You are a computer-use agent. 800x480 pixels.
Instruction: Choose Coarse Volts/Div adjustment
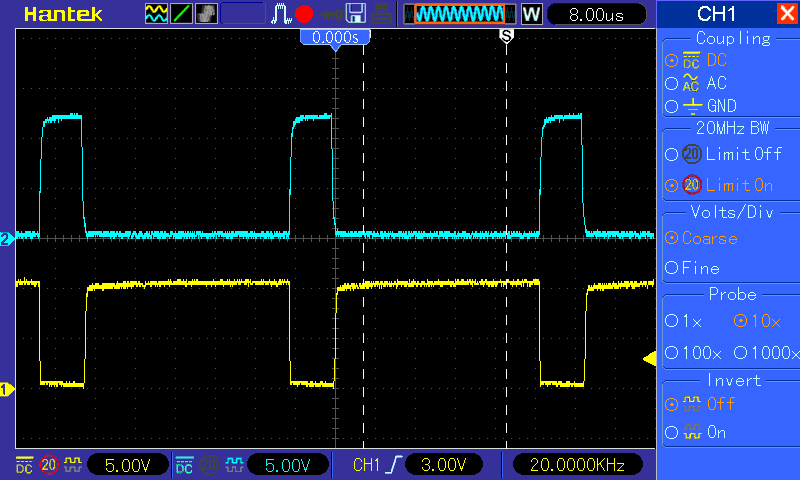pyautogui.click(x=702, y=238)
